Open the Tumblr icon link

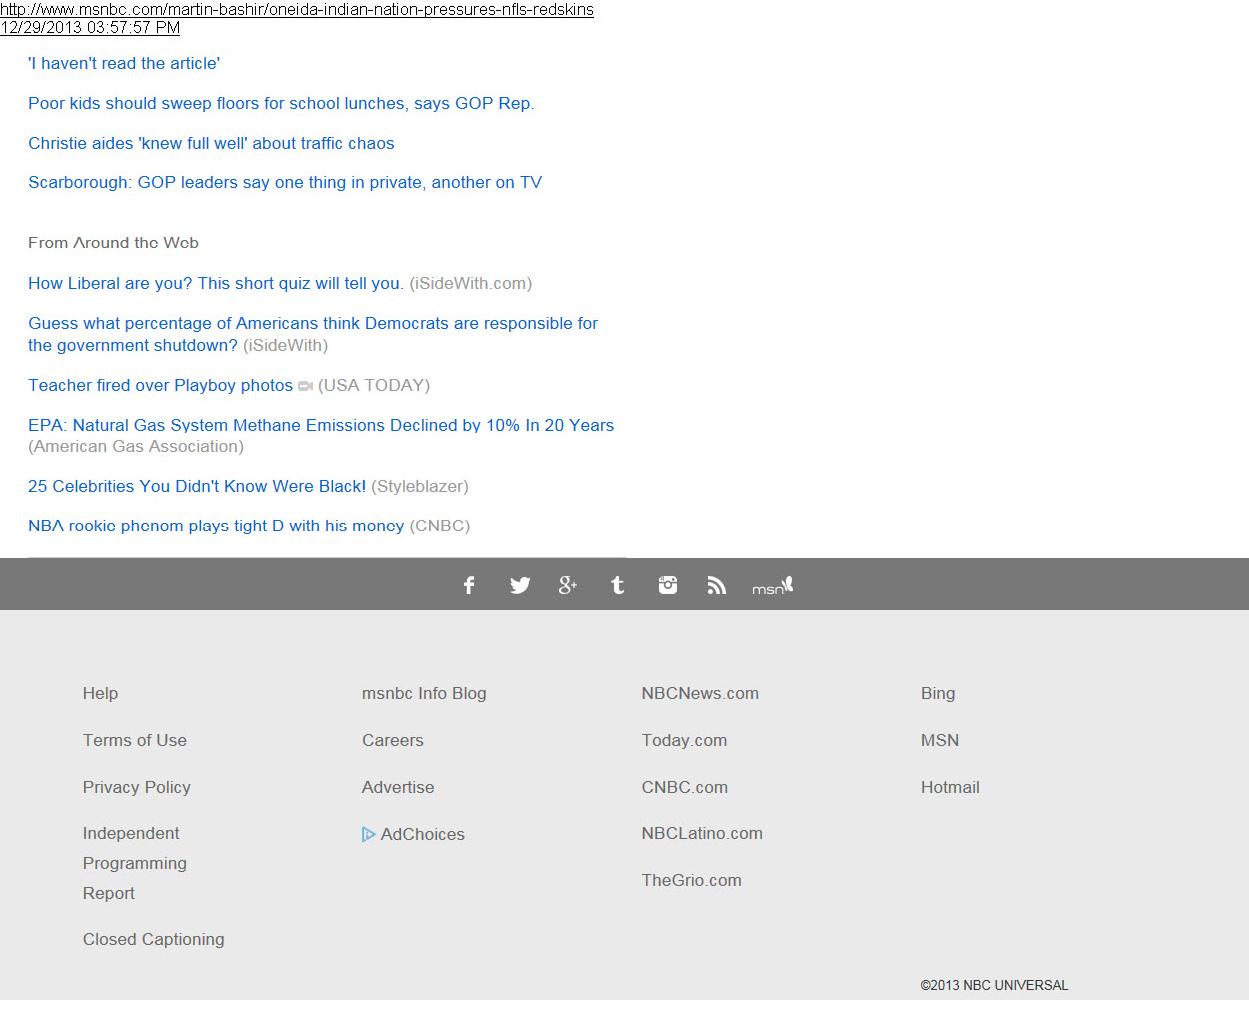click(x=617, y=585)
